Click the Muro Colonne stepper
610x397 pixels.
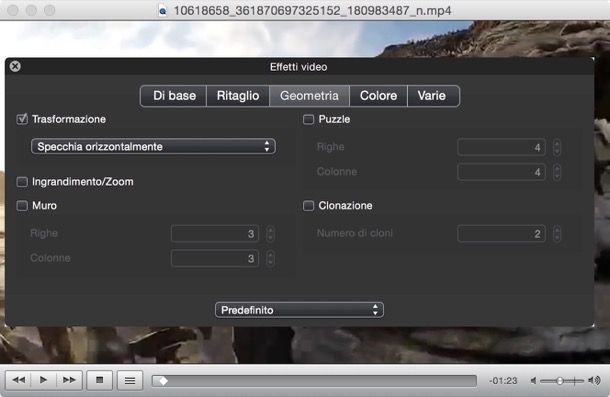(x=270, y=258)
